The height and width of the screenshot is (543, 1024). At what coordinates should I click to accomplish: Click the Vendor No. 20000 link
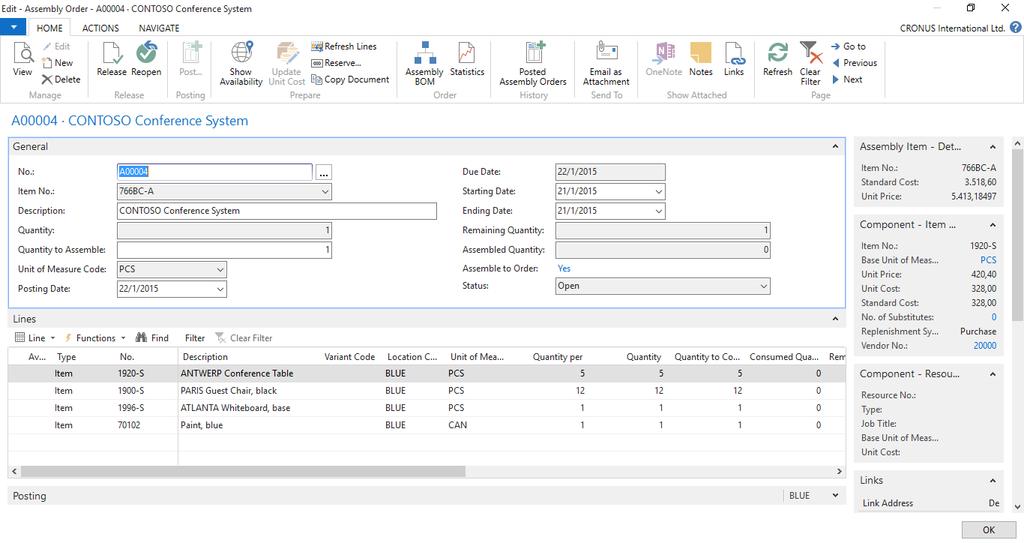(x=985, y=346)
